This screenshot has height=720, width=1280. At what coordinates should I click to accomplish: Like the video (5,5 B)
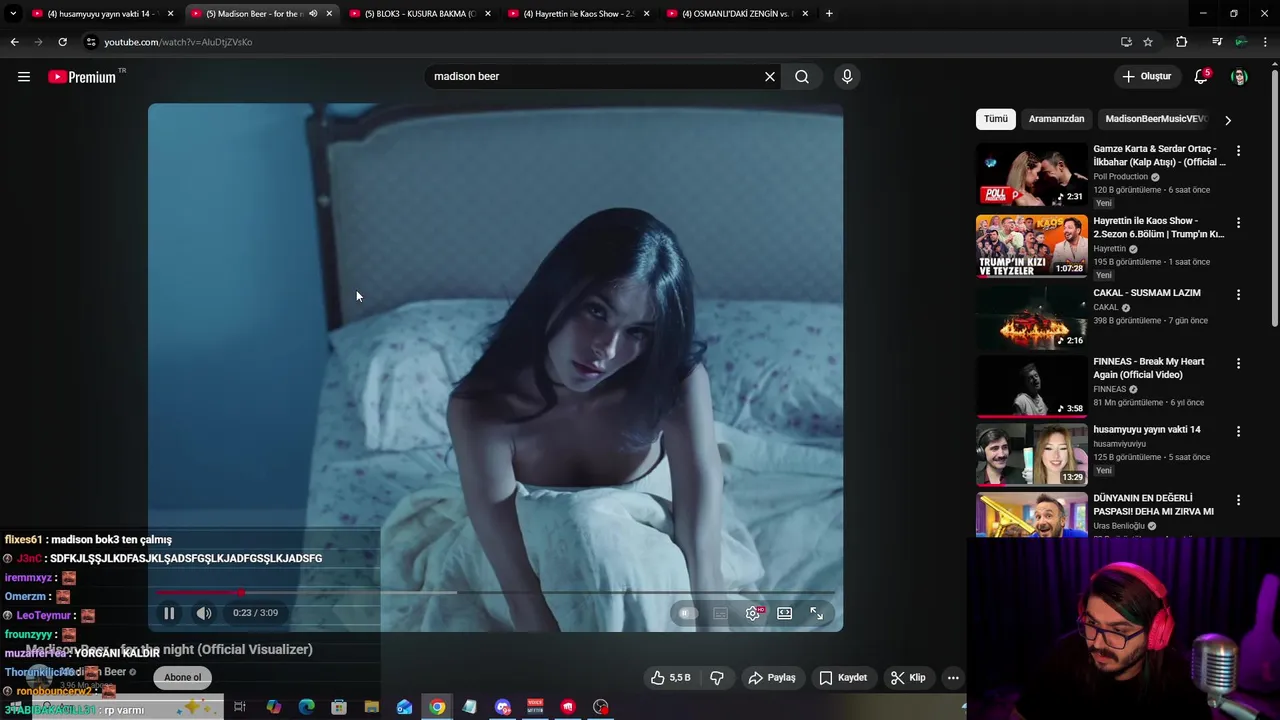670,678
